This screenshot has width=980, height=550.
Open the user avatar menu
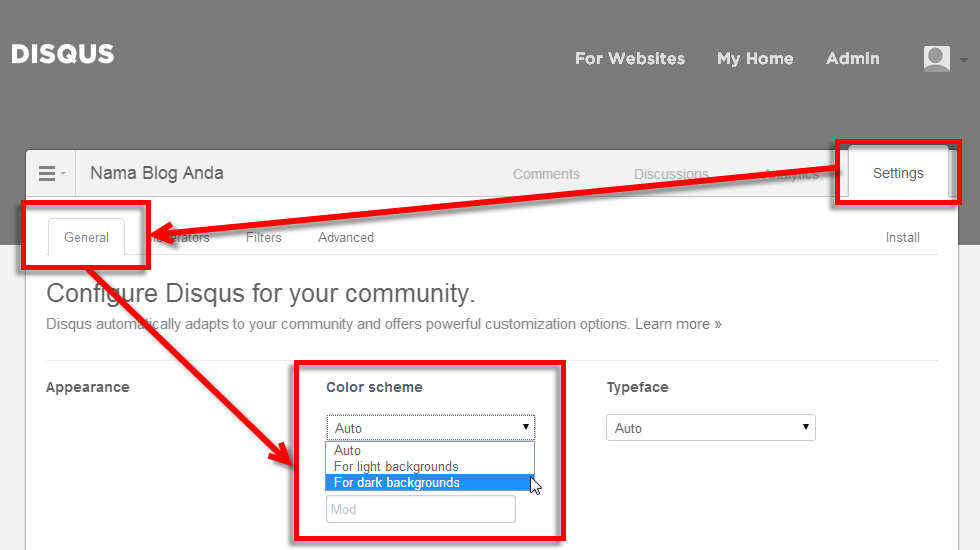pos(936,59)
